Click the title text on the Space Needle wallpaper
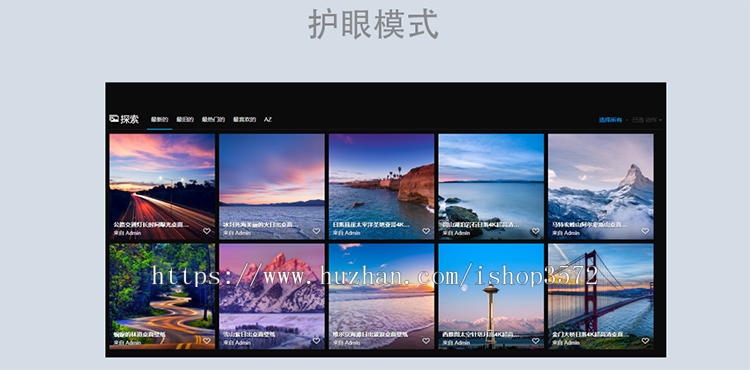The height and width of the screenshot is (370, 750). 481,335
